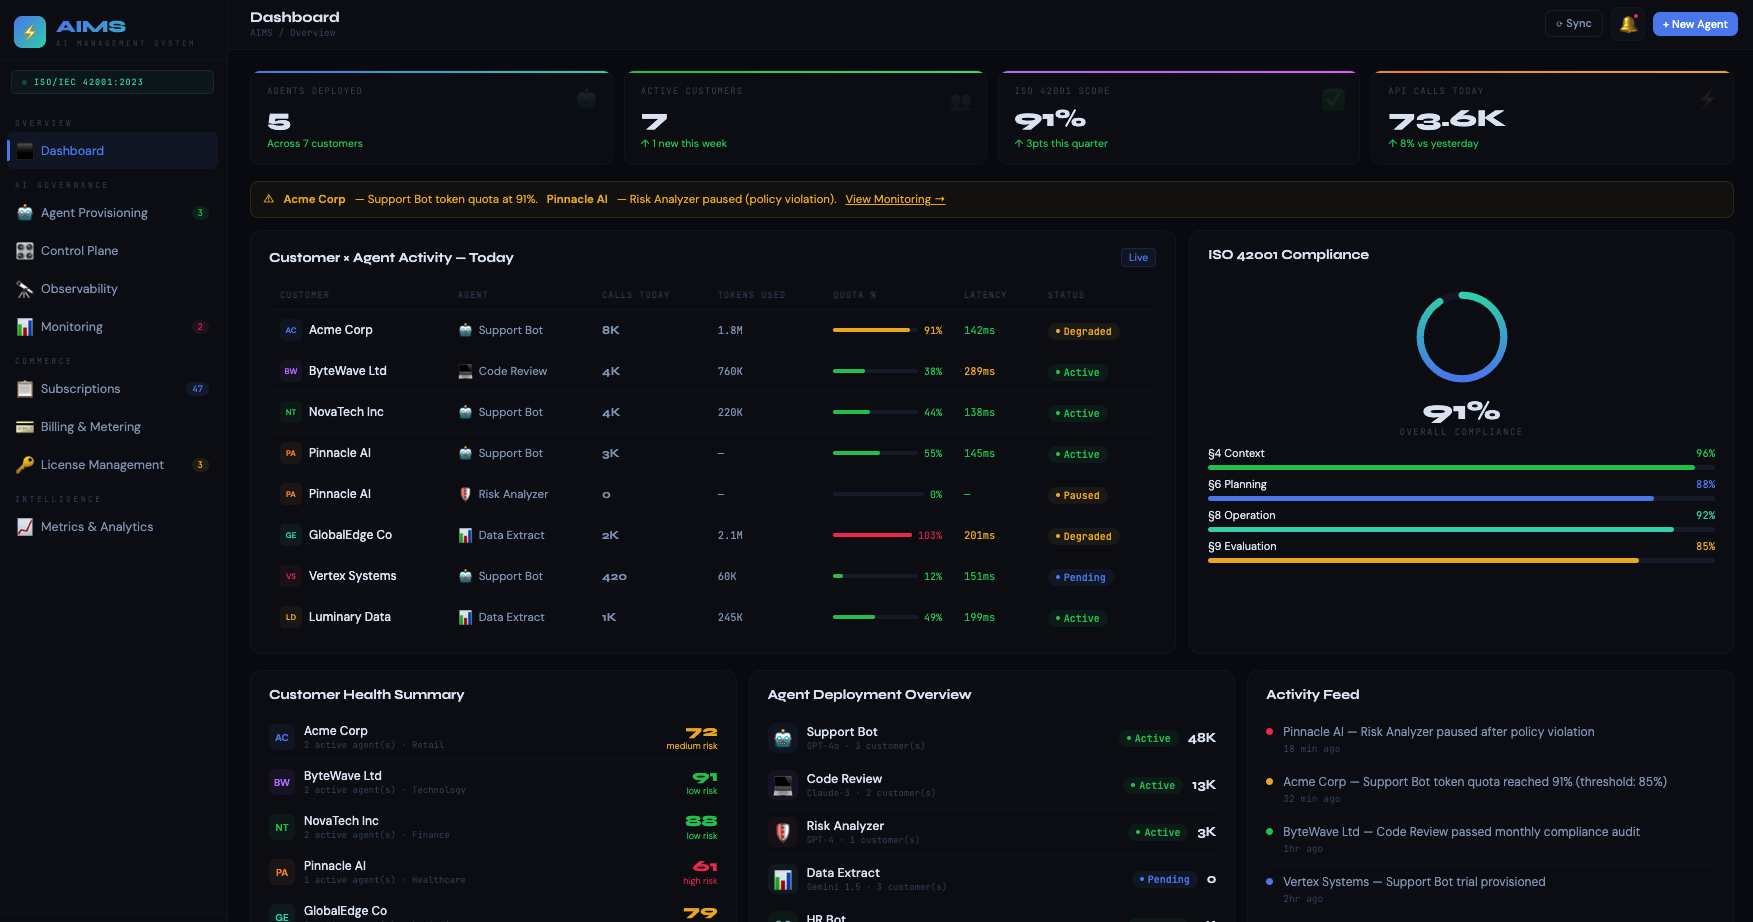Image resolution: width=1753 pixels, height=922 pixels.
Task: Navigate to Monitoring
Action: (x=112, y=327)
